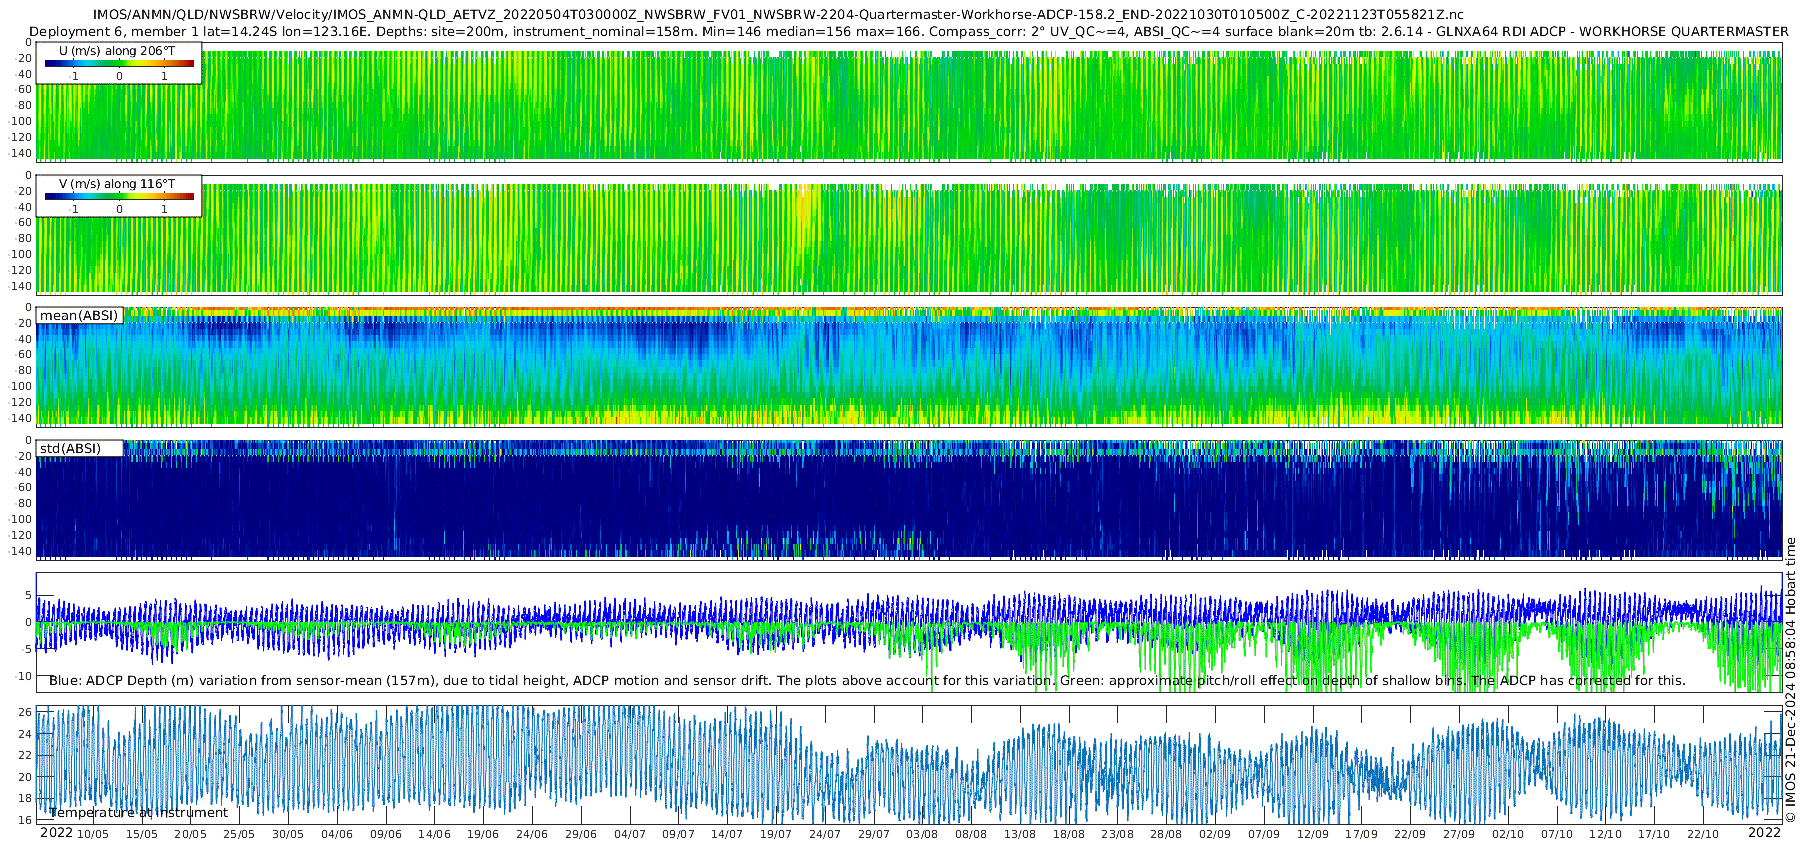This screenshot has height=850, width=1800.
Task: Click the 'Temperature at instrument' label
Action: click(139, 813)
